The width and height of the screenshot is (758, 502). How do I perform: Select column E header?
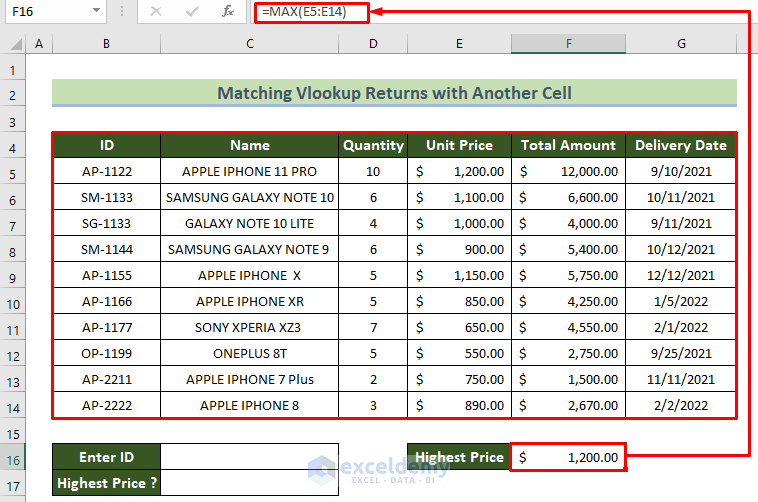(459, 44)
